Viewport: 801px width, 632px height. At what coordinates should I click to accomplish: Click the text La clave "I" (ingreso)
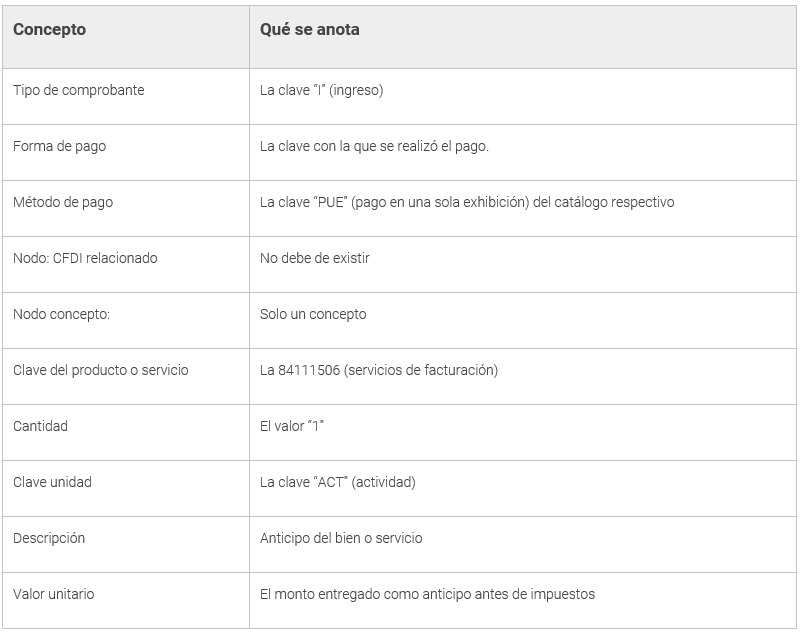(x=321, y=90)
